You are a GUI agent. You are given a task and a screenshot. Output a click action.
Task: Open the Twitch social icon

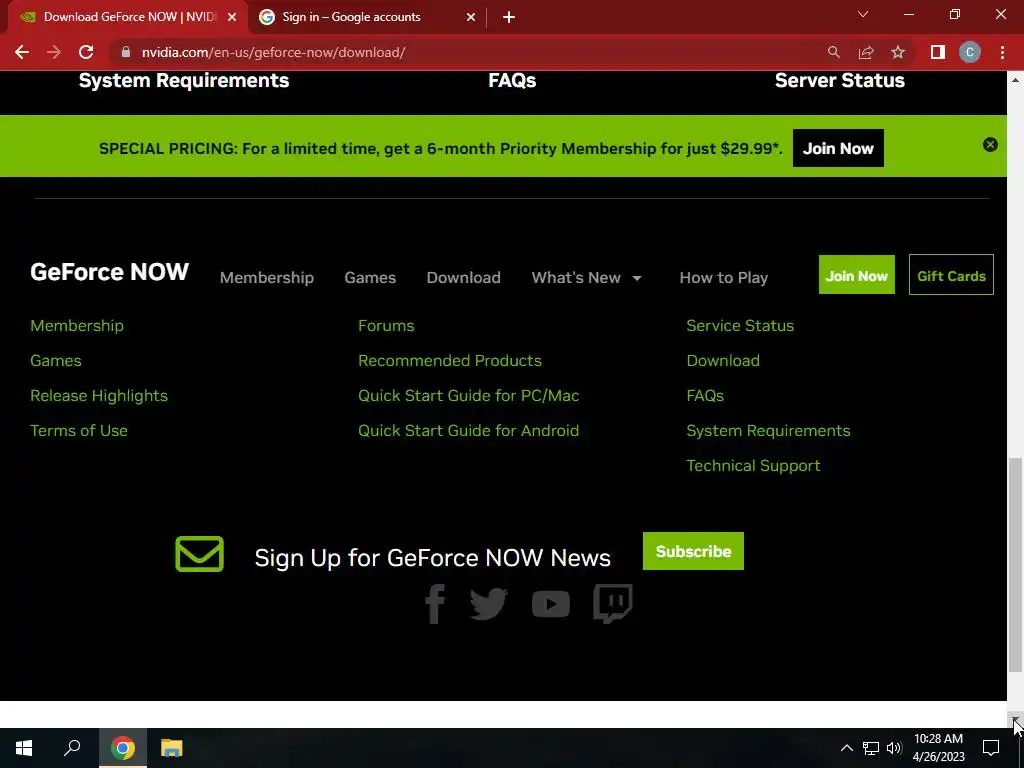click(x=613, y=604)
